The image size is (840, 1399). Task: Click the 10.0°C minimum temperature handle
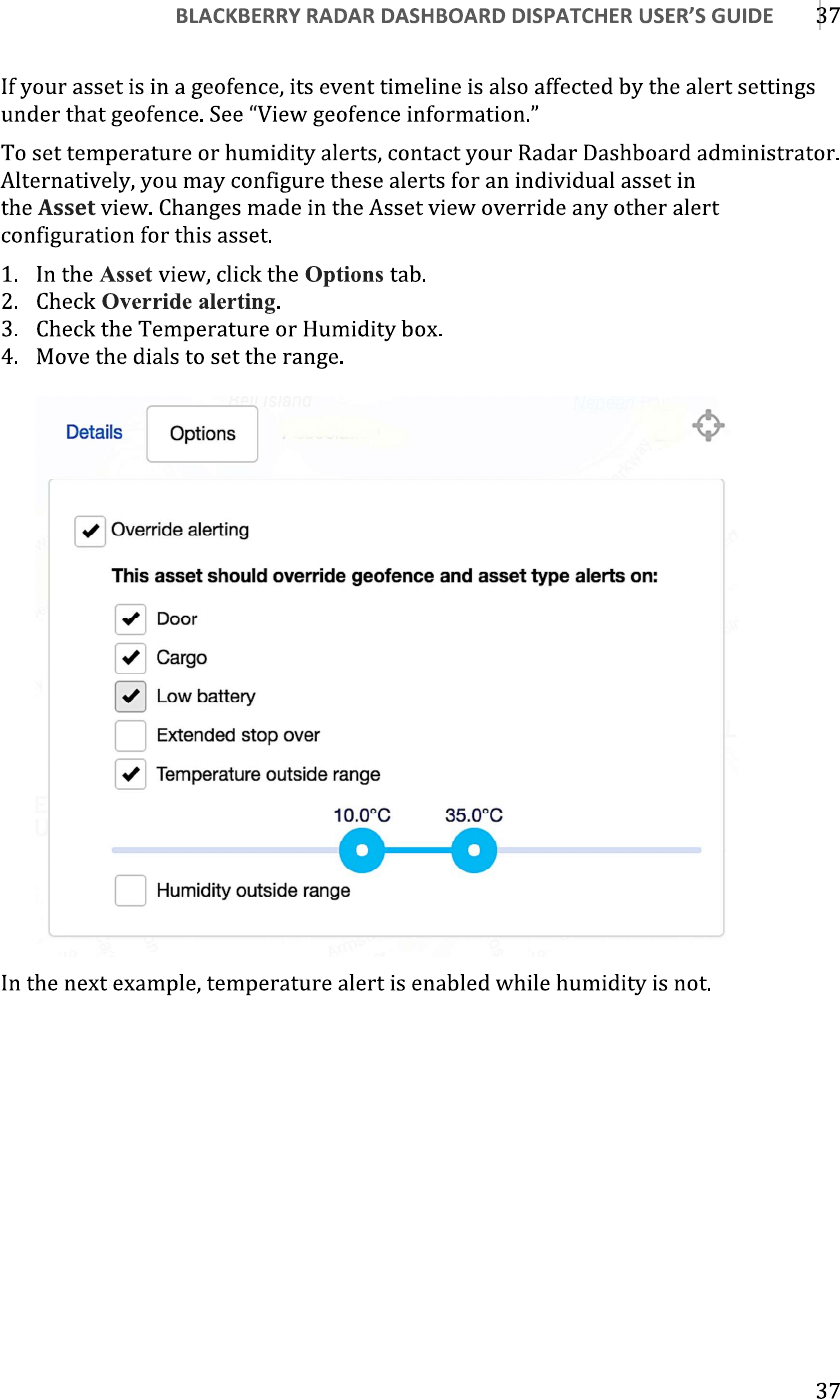click(362, 851)
